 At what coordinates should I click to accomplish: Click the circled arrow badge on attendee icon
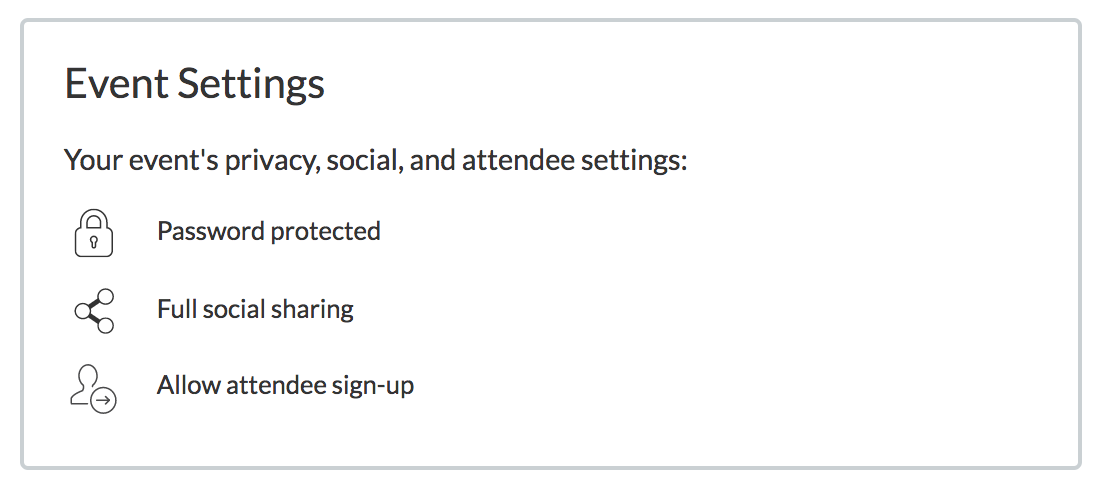point(103,400)
